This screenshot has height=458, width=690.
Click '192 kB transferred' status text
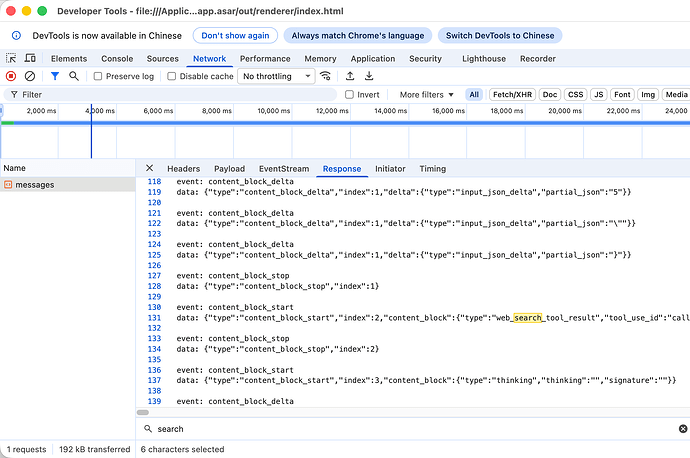point(95,449)
